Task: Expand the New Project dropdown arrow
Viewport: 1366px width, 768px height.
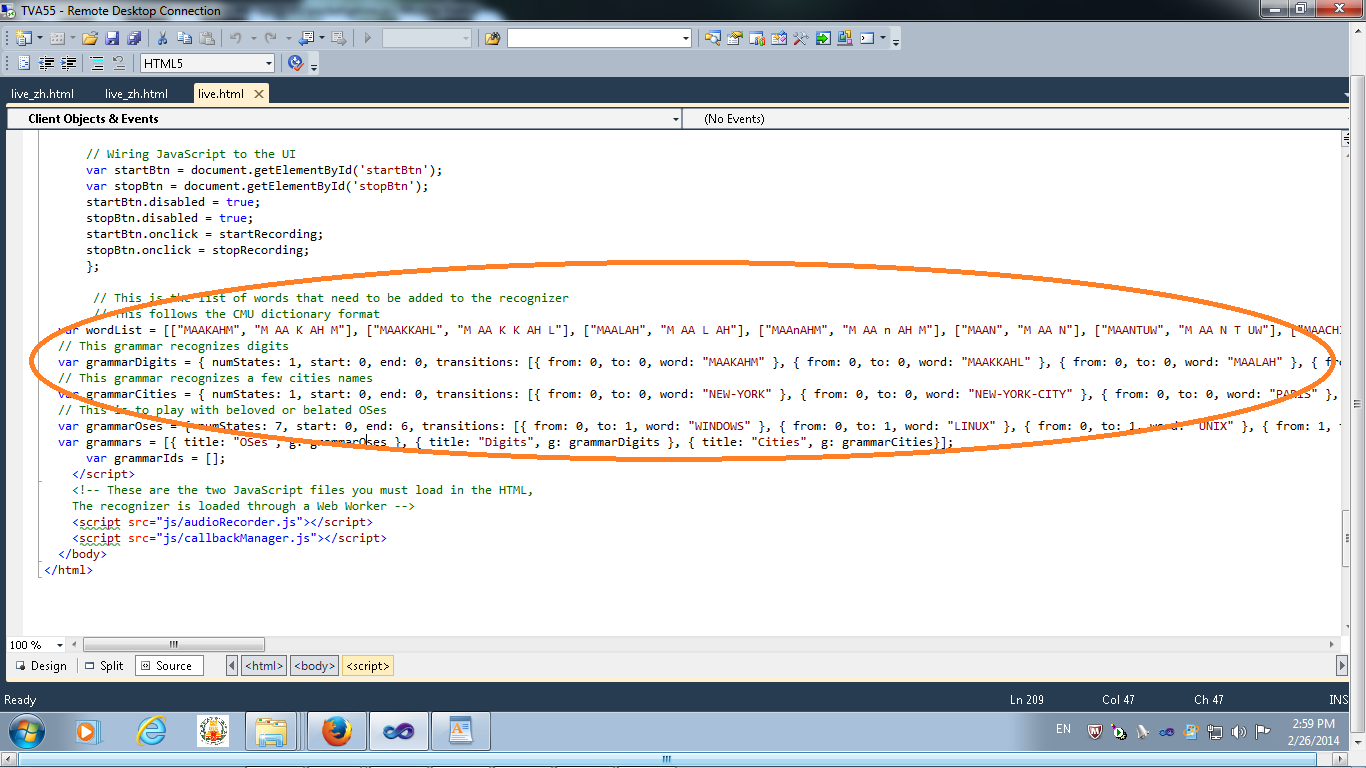Action: (x=40, y=38)
